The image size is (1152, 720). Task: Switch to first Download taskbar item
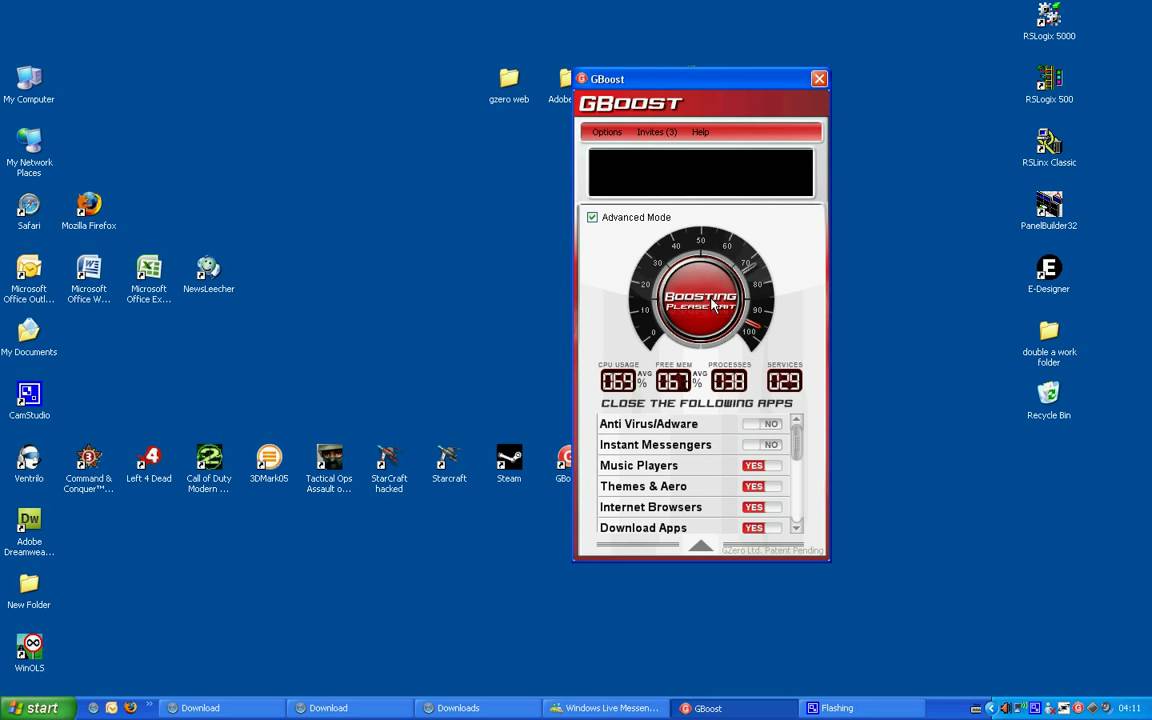(x=222, y=708)
